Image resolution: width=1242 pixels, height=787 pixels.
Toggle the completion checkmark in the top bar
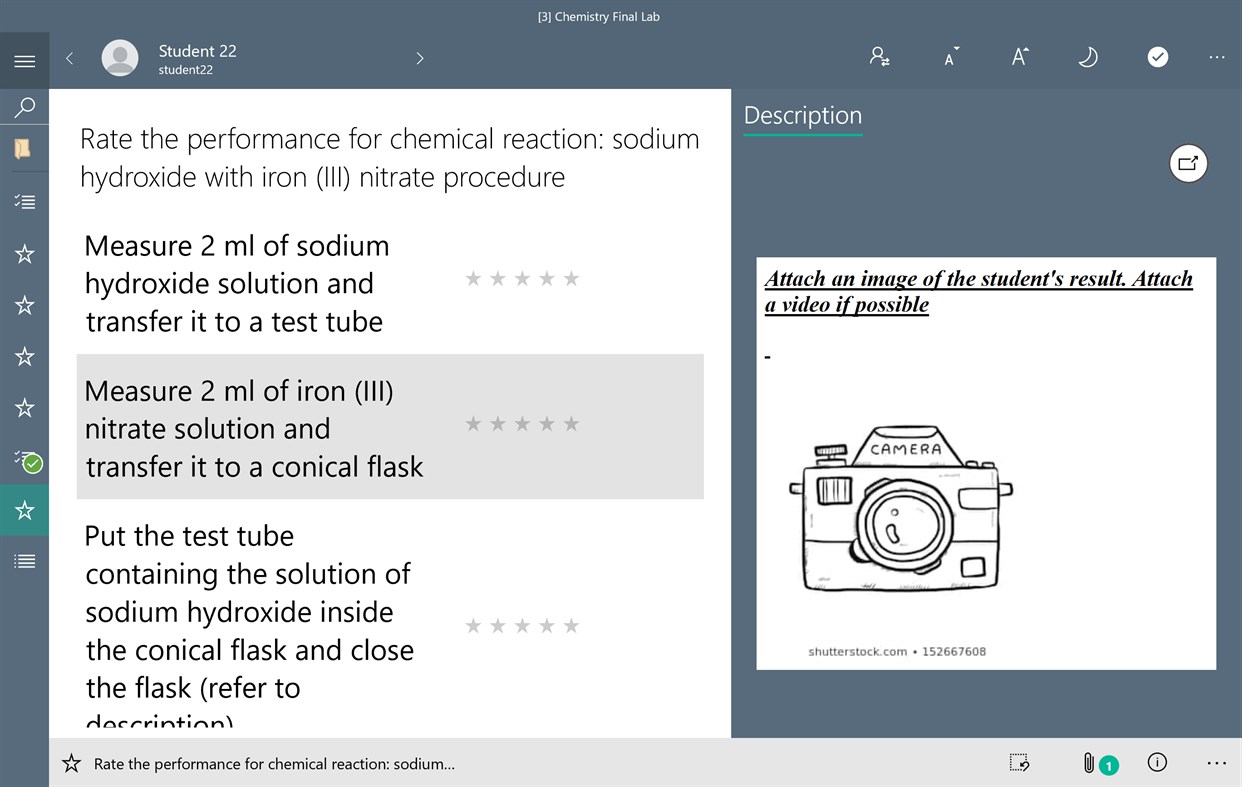pyautogui.click(x=1157, y=57)
